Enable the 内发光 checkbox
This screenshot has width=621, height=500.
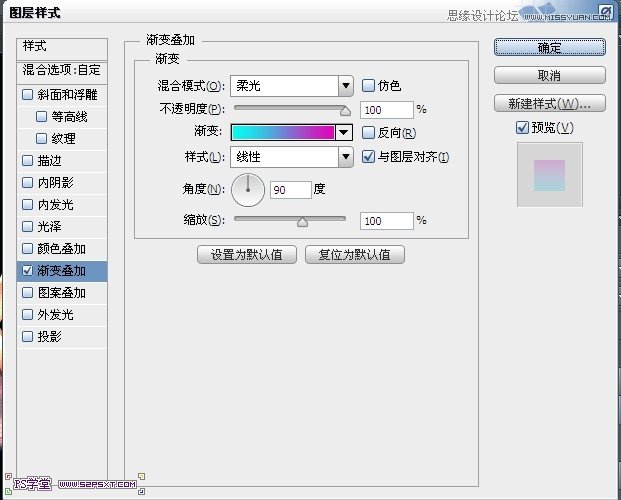[x=27, y=204]
